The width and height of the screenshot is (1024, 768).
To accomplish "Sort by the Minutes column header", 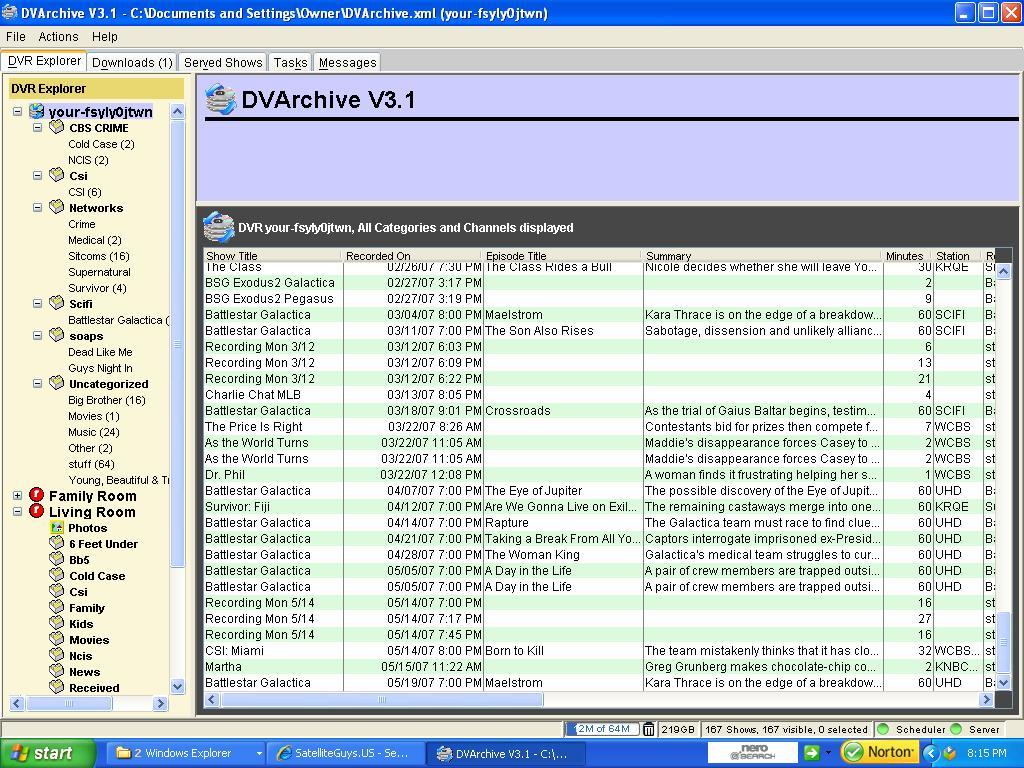I will click(x=906, y=255).
